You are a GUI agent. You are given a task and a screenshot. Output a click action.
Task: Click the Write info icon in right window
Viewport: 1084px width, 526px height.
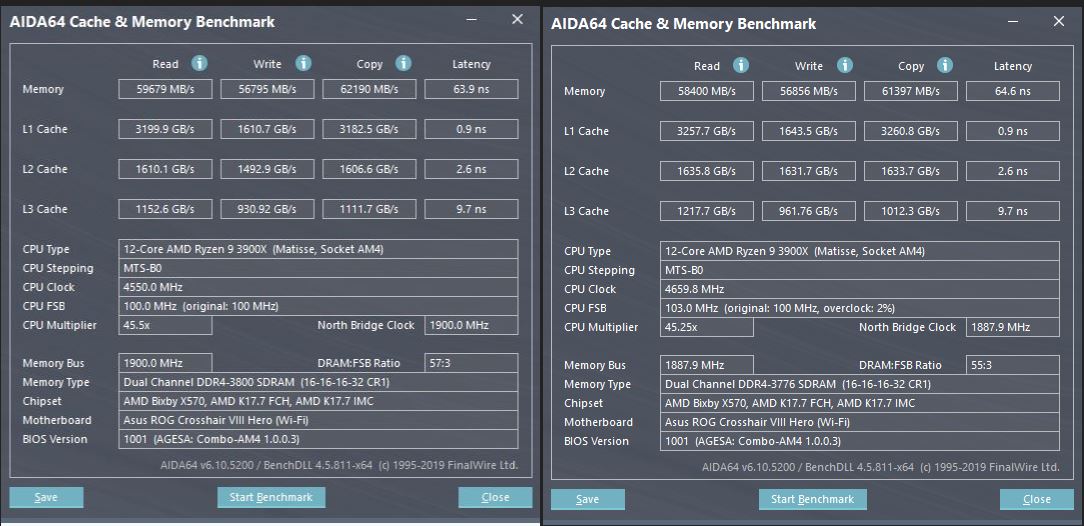tap(843, 65)
